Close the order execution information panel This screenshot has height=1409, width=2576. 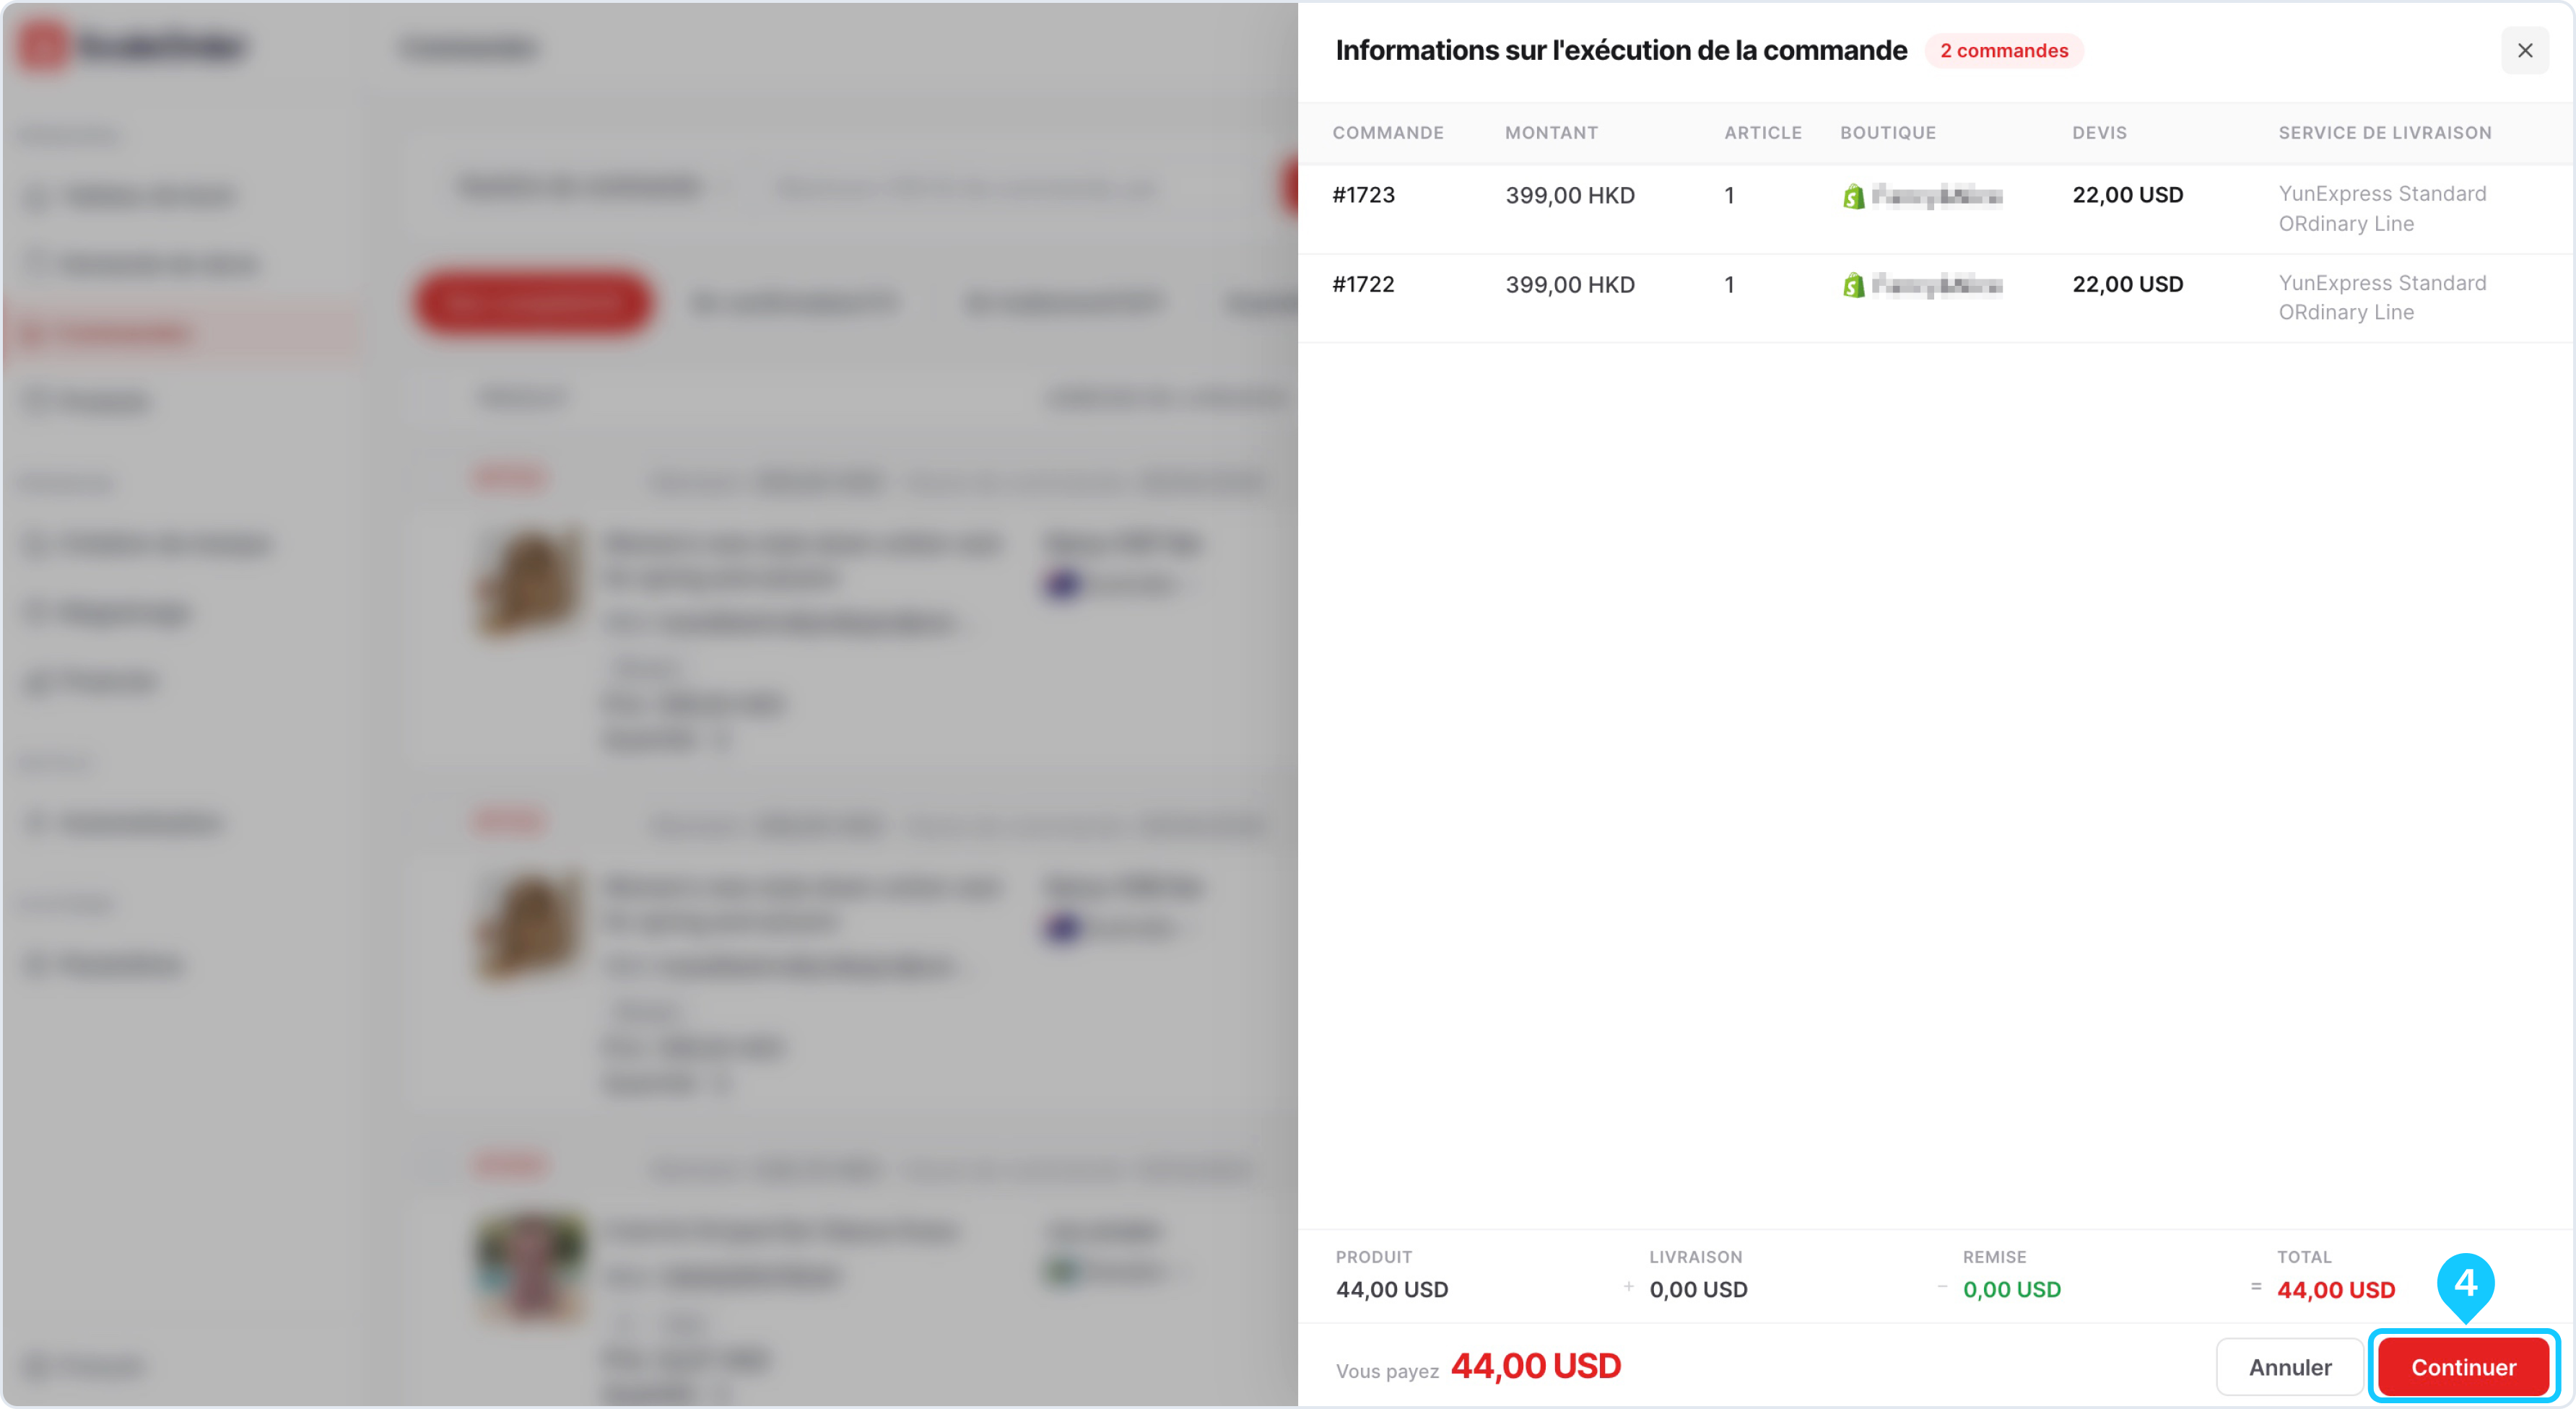pos(2524,50)
